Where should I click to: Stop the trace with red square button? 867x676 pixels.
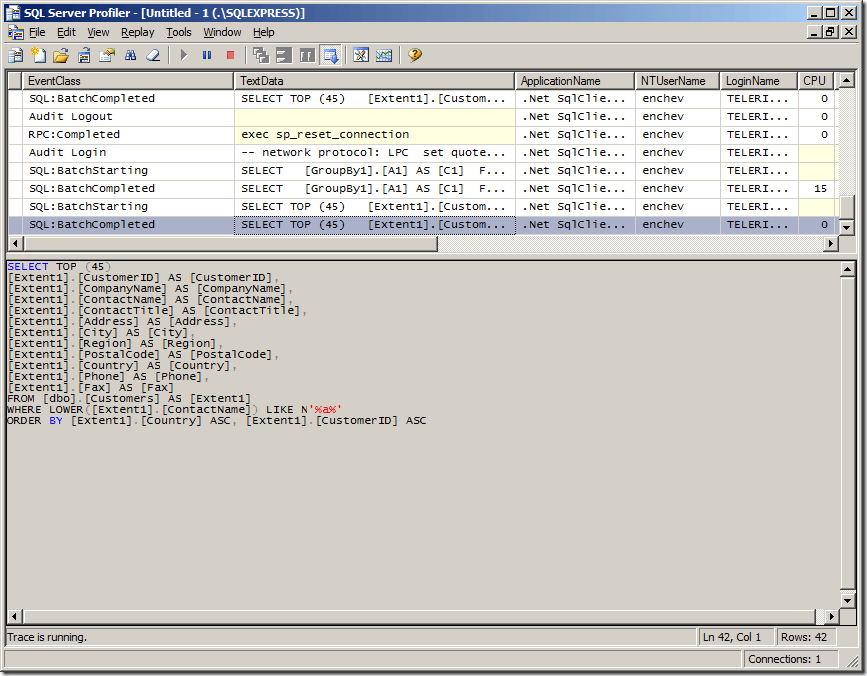pos(231,55)
